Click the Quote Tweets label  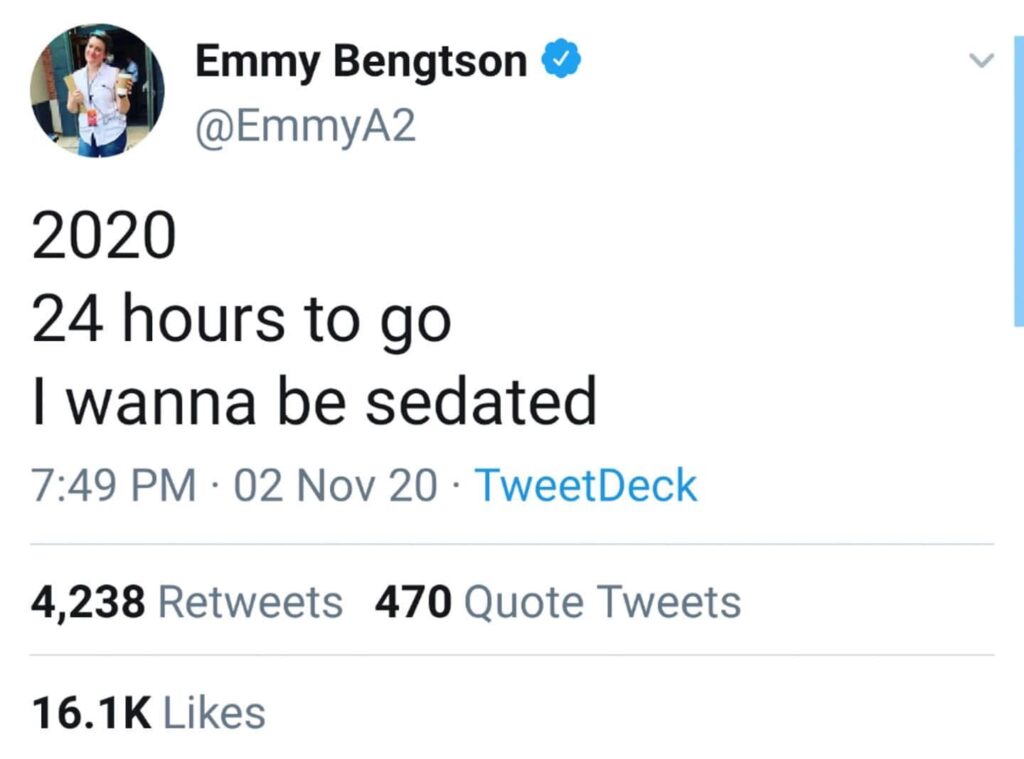coord(603,602)
